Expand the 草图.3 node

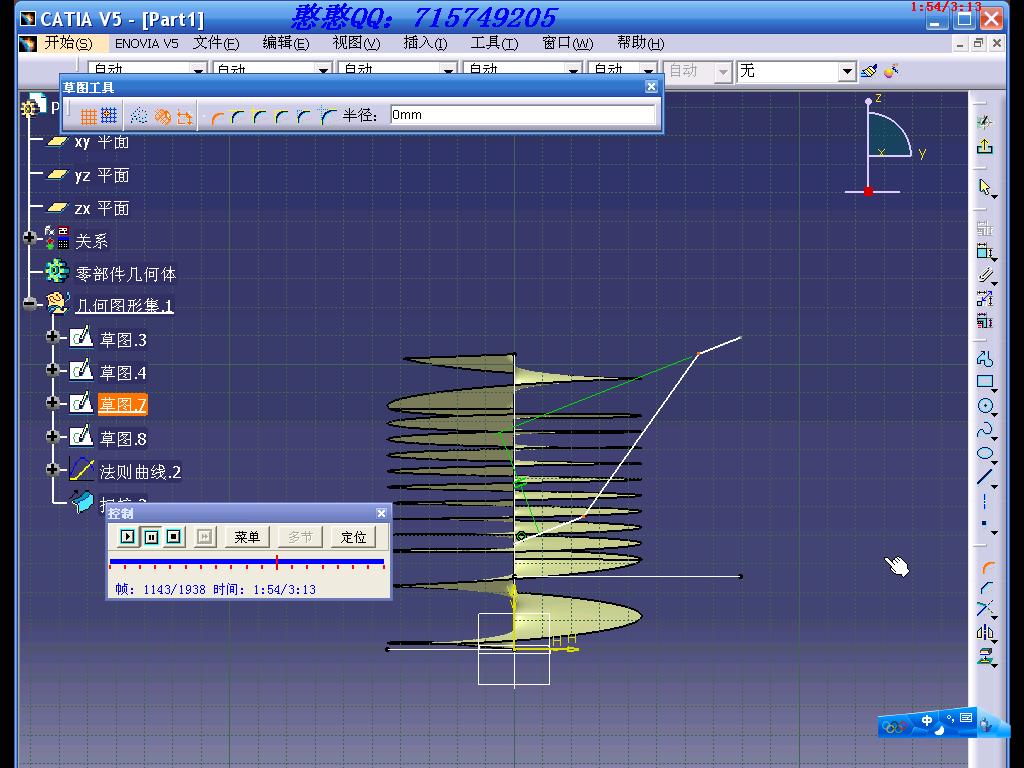click(53, 336)
